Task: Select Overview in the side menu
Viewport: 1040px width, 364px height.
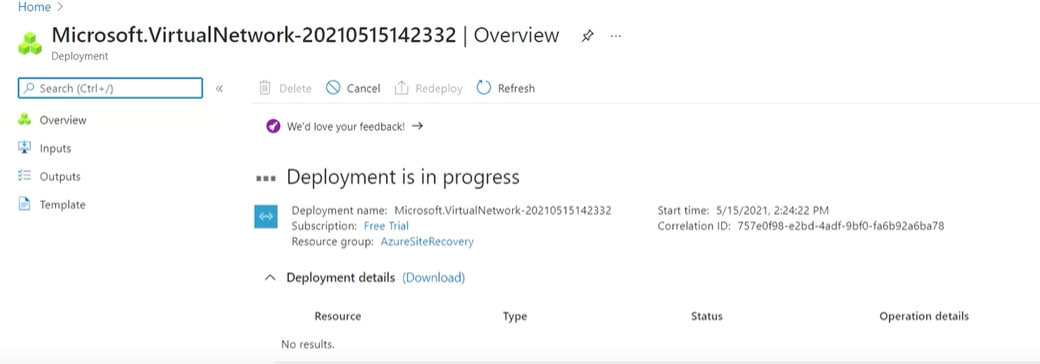Action: click(63, 120)
